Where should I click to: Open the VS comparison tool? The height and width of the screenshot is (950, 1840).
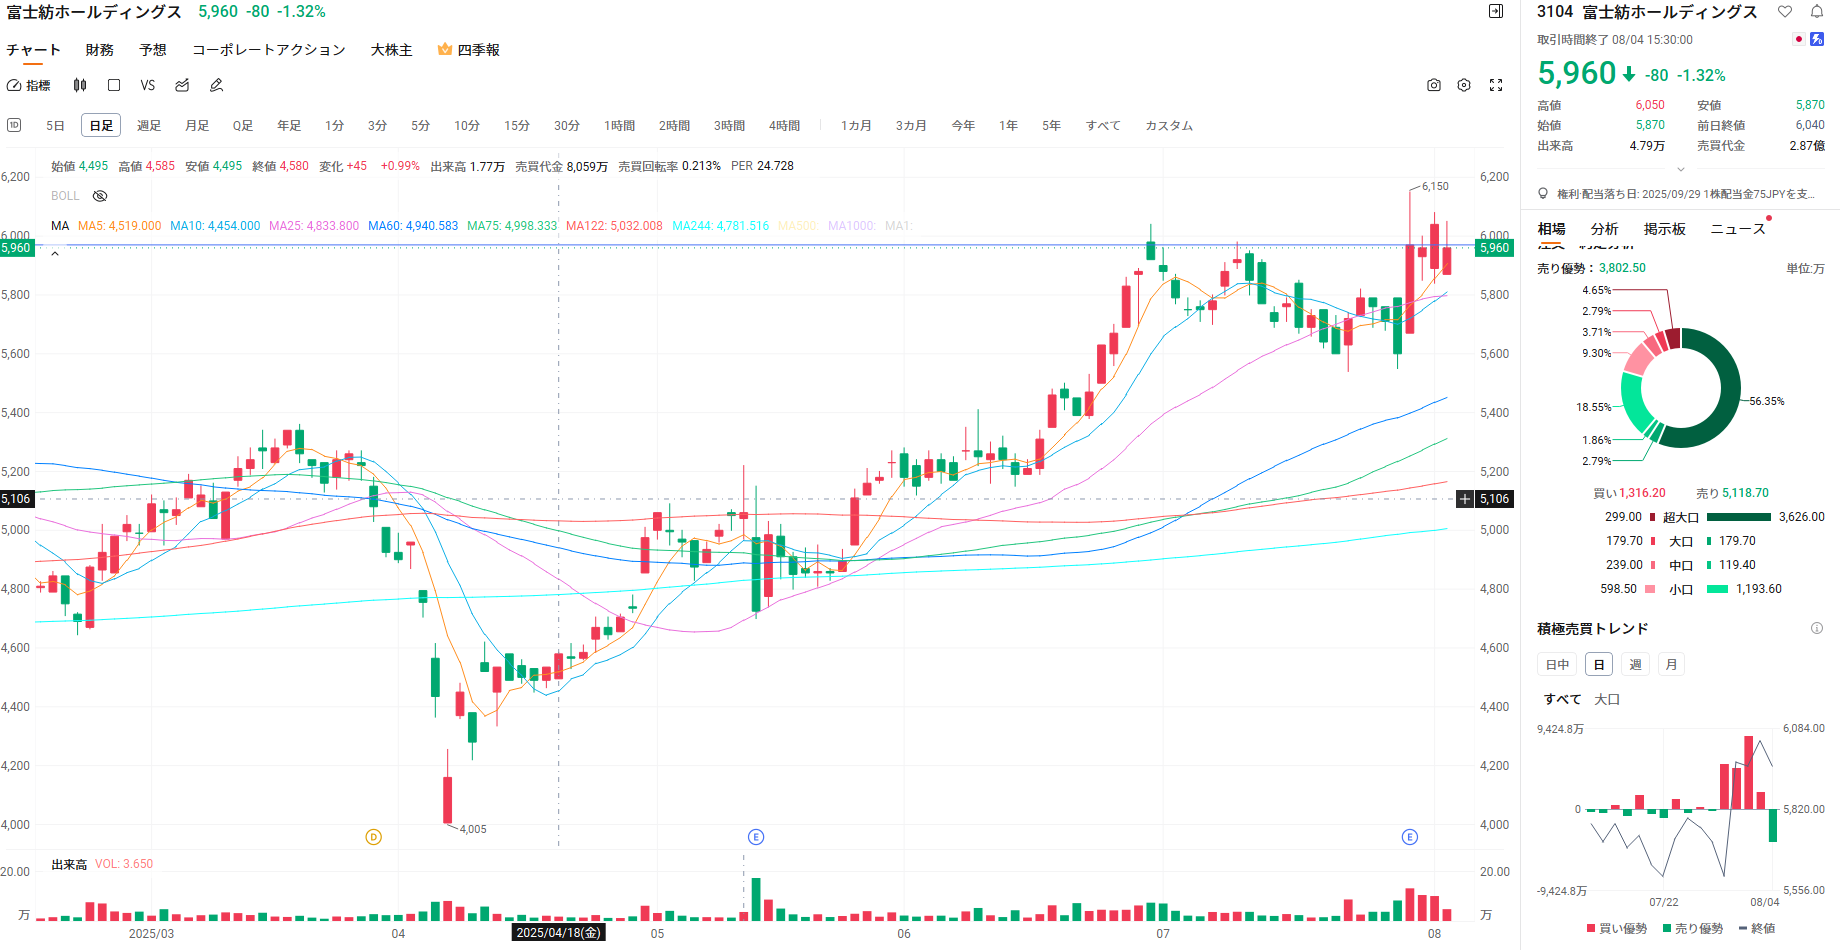coord(148,86)
